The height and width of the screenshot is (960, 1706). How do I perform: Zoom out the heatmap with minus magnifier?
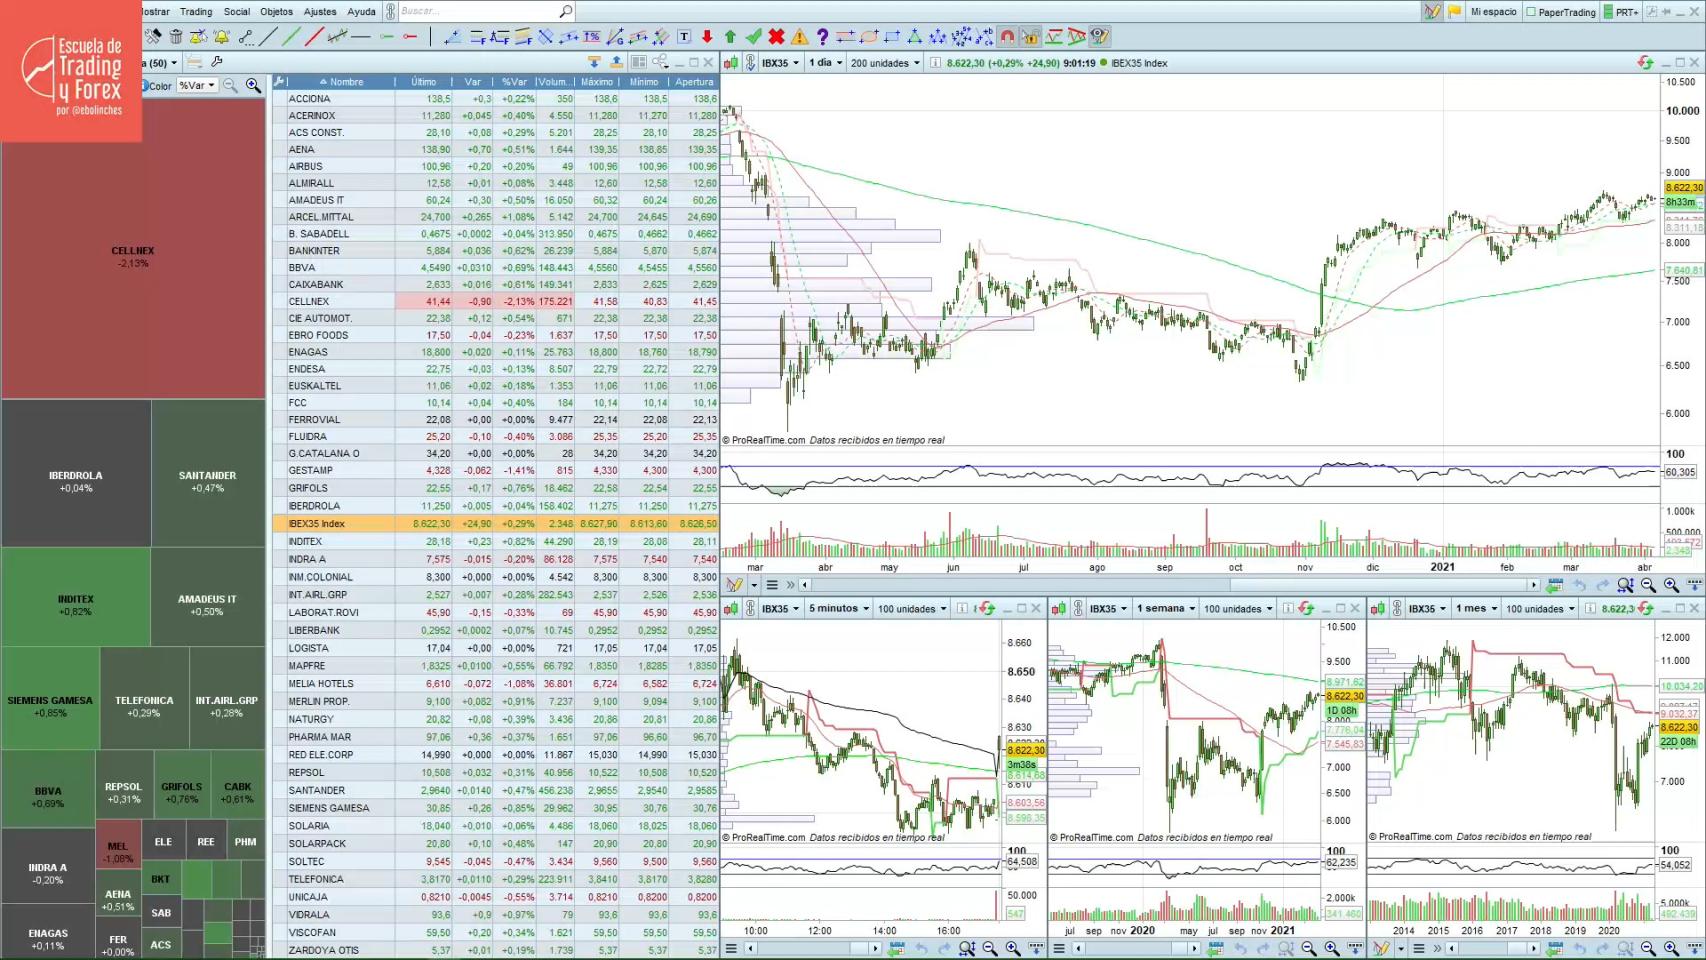click(x=230, y=86)
